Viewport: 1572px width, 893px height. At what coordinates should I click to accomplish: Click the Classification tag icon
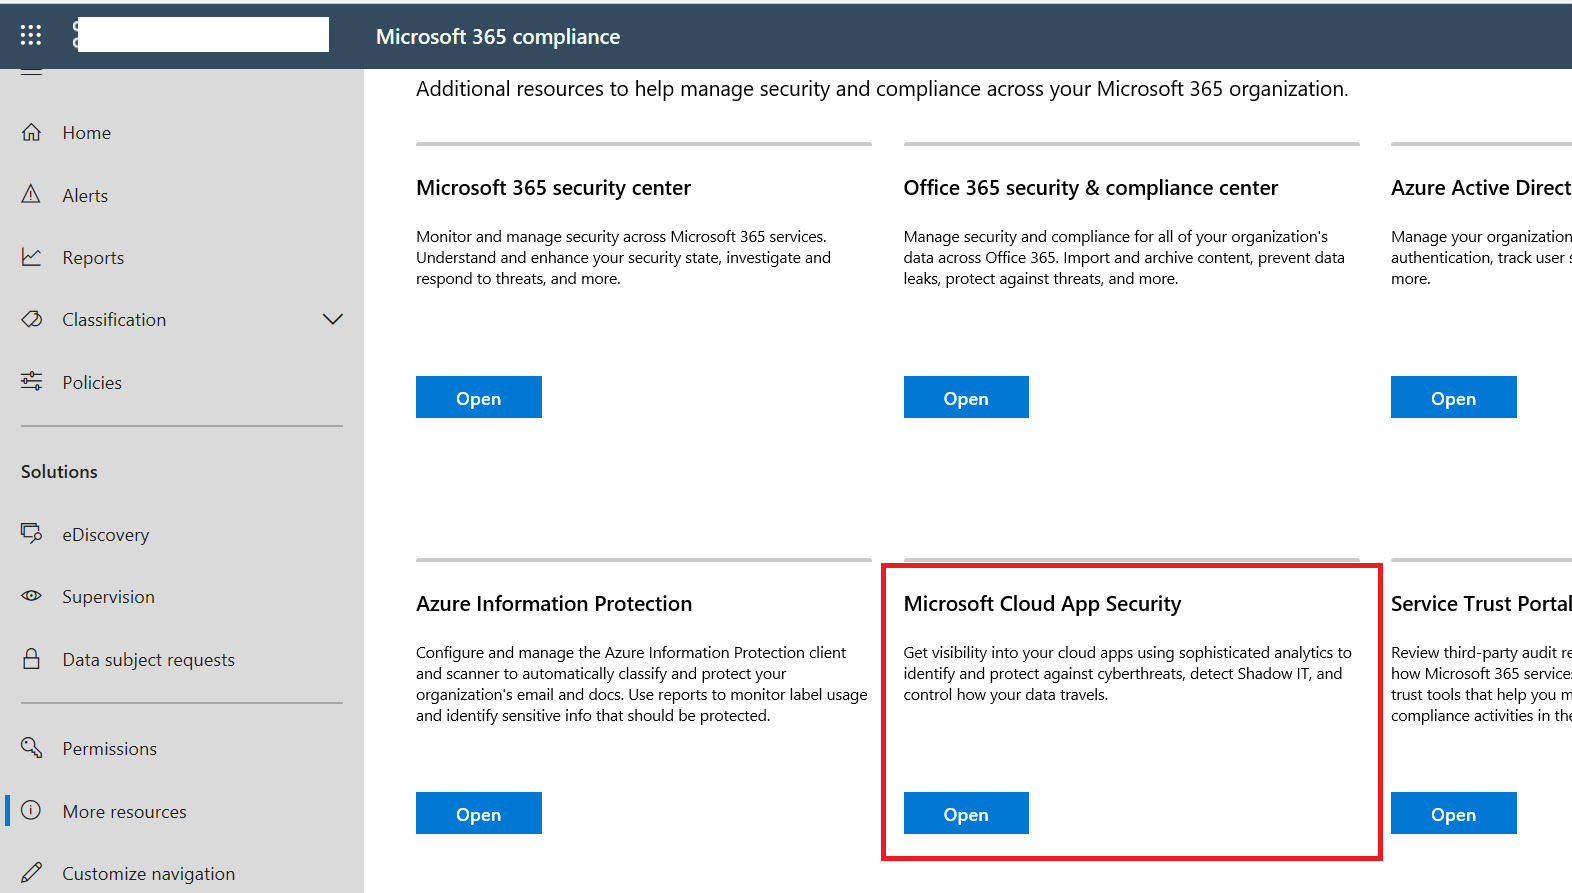(x=32, y=319)
